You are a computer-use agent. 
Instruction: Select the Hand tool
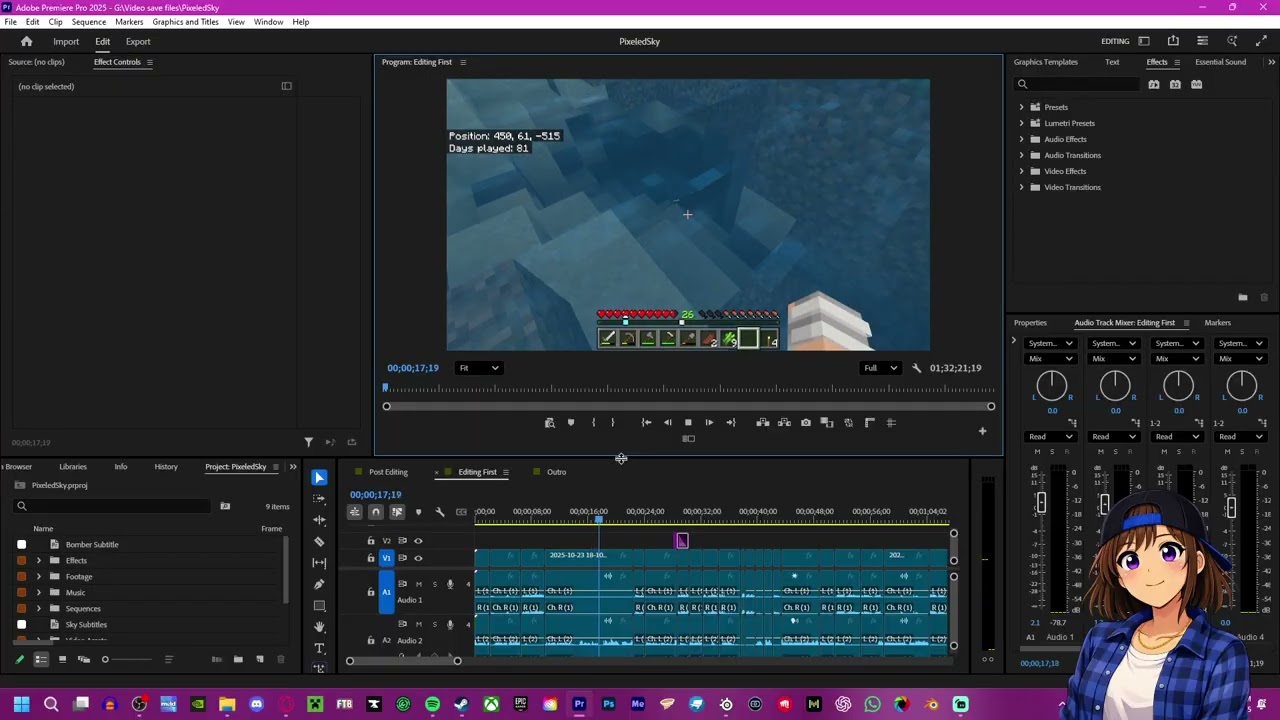(x=319, y=627)
